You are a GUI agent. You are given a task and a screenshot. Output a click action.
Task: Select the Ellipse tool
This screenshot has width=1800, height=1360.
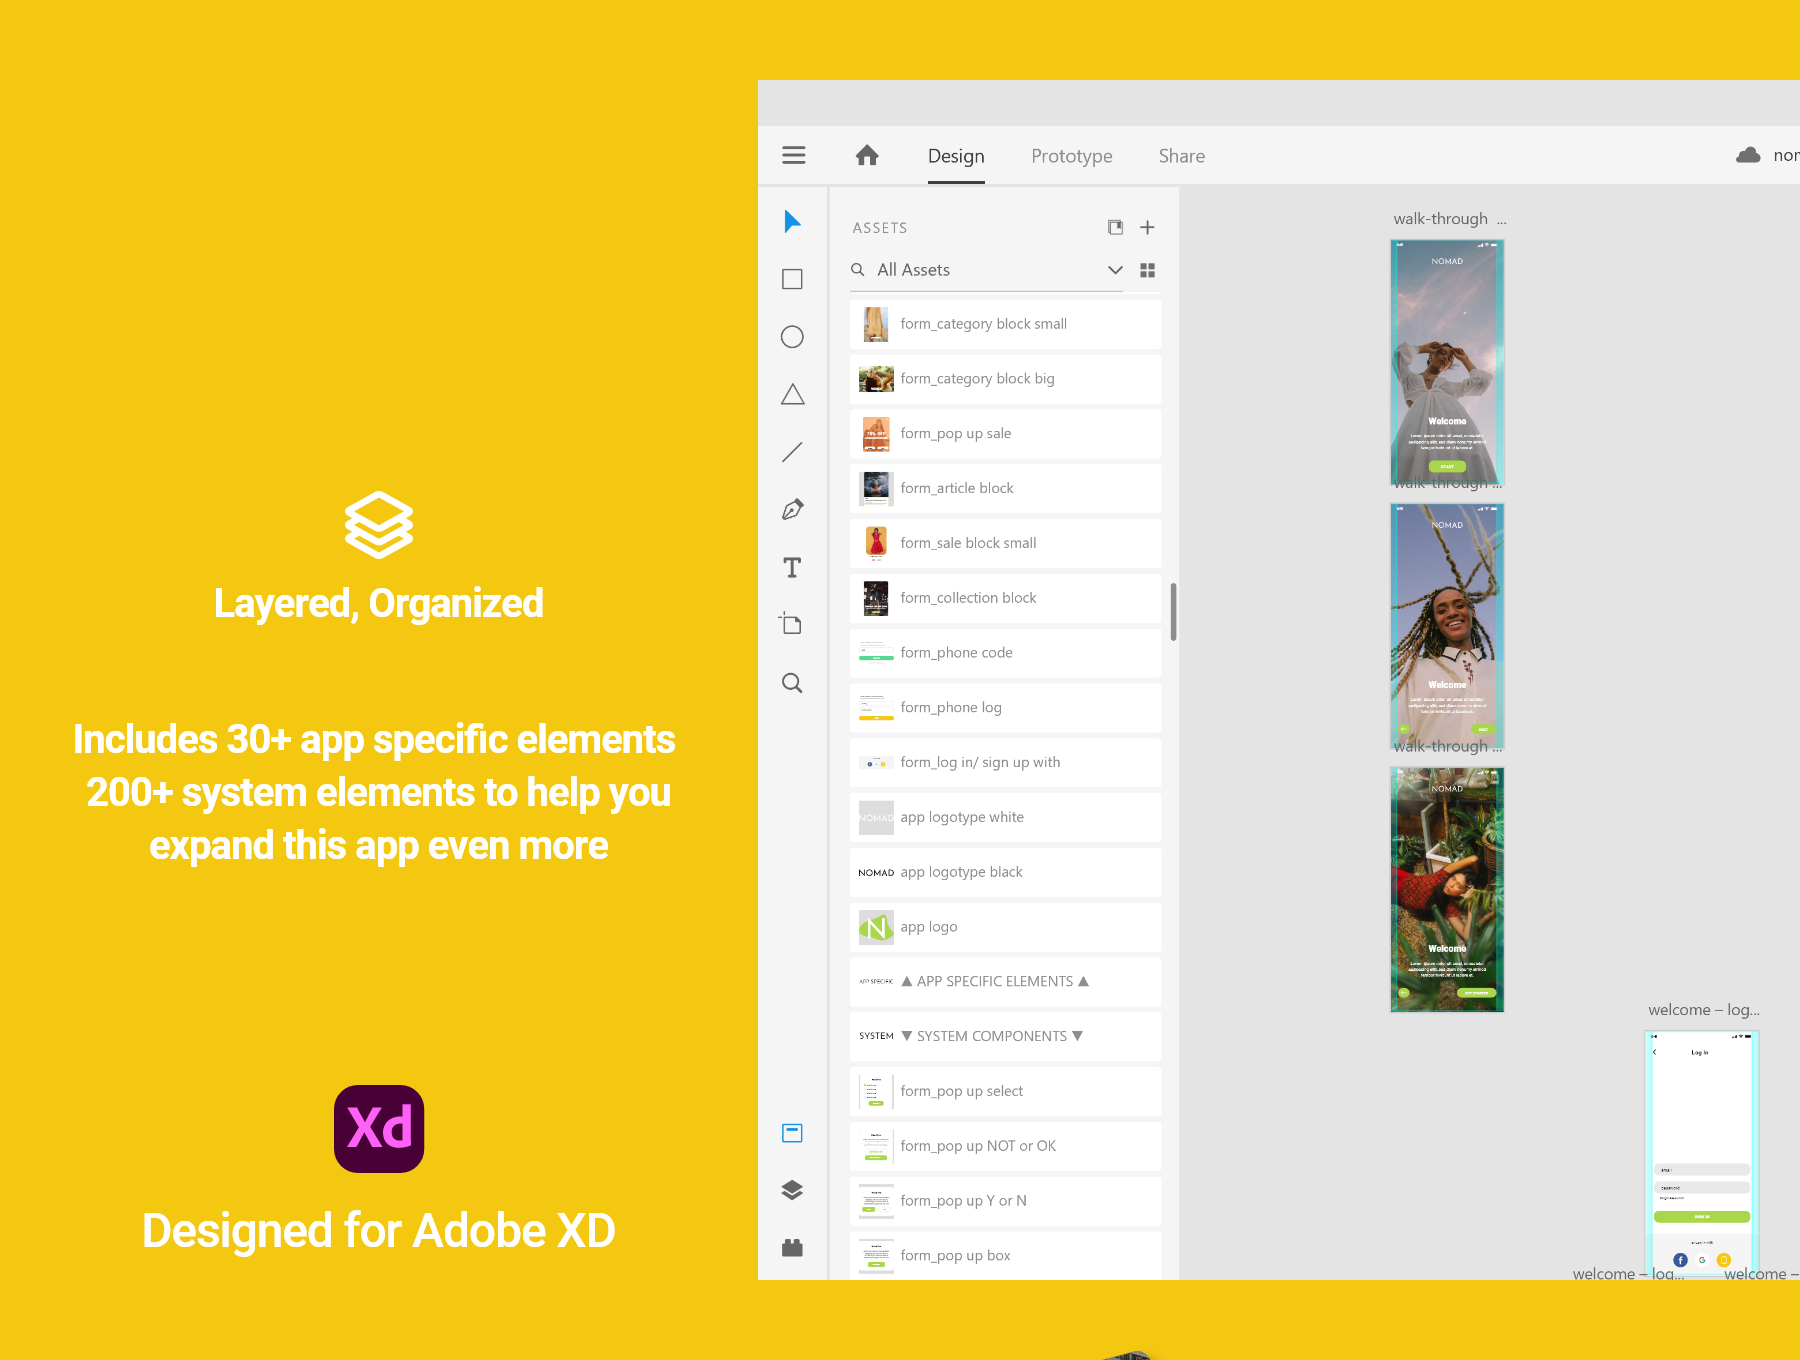792,337
